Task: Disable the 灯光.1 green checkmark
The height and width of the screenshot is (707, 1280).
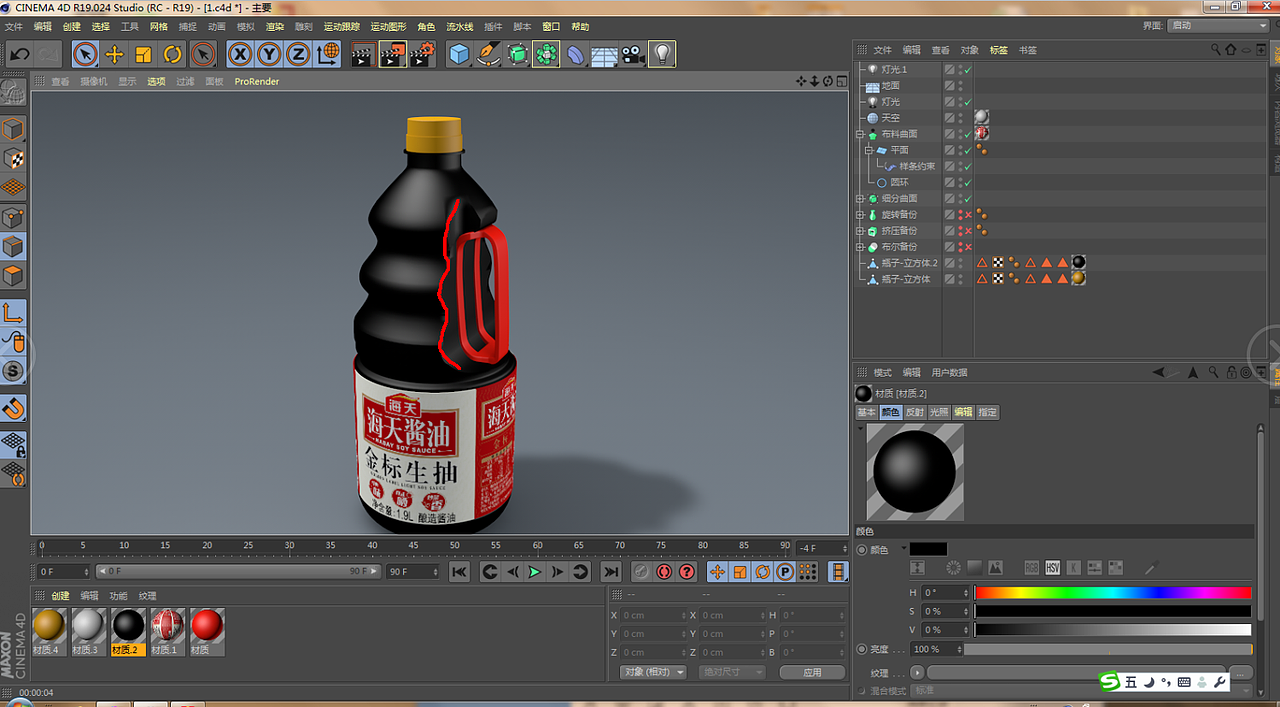Action: [x=968, y=69]
